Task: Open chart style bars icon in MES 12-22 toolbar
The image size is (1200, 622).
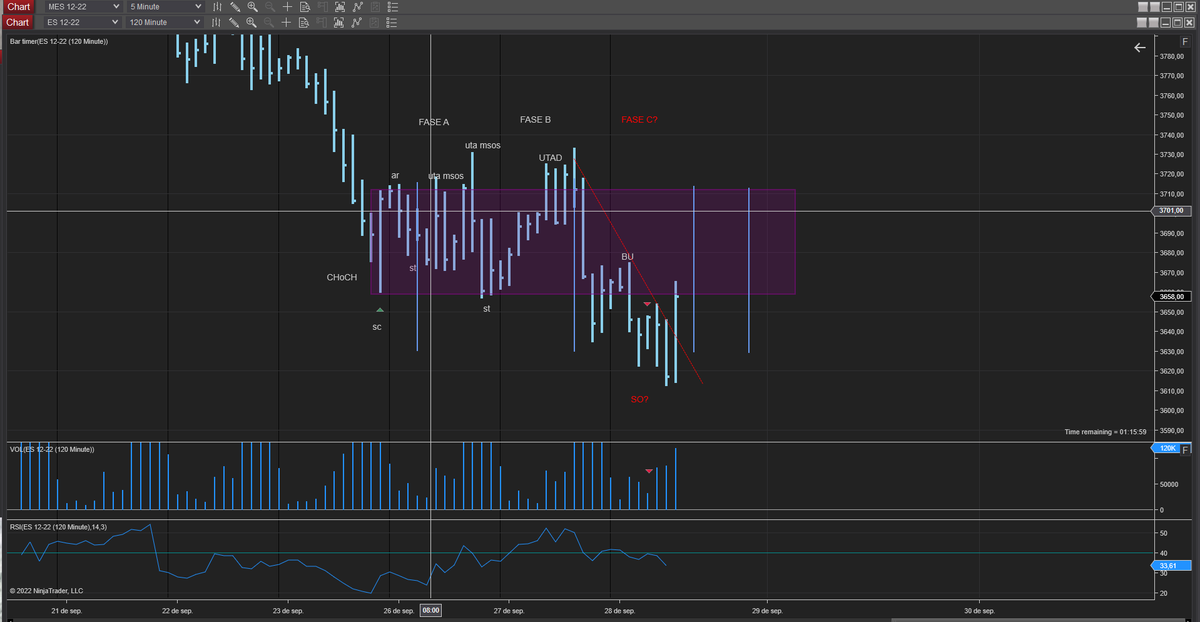Action: [217, 7]
